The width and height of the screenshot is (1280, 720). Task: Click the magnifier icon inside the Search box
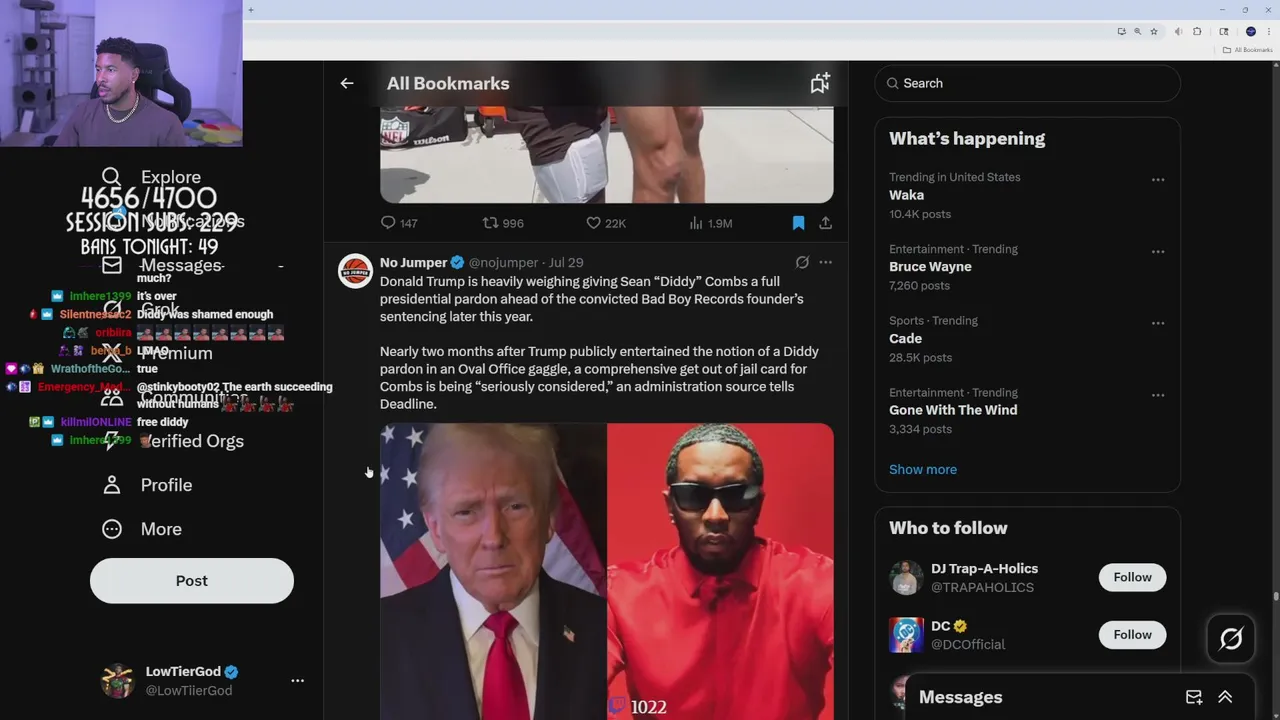coord(892,83)
